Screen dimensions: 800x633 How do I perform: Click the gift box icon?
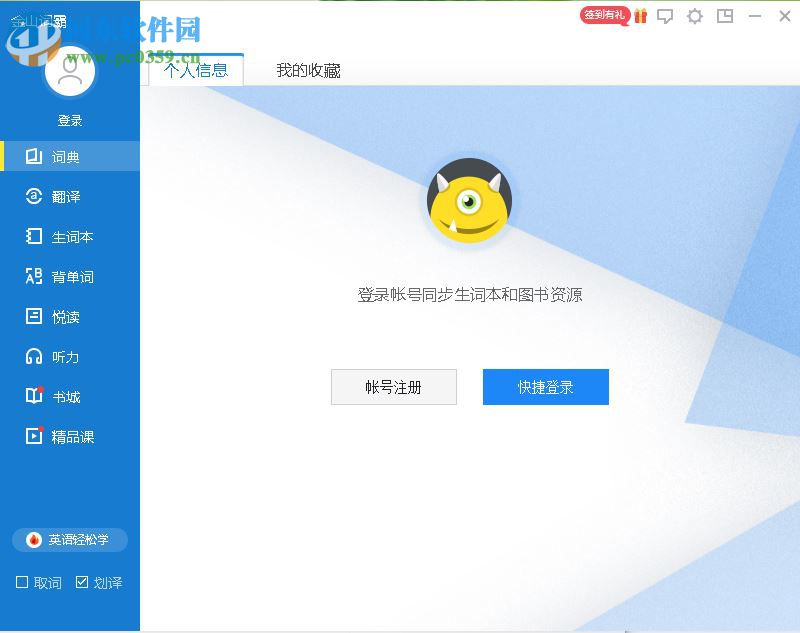point(641,16)
